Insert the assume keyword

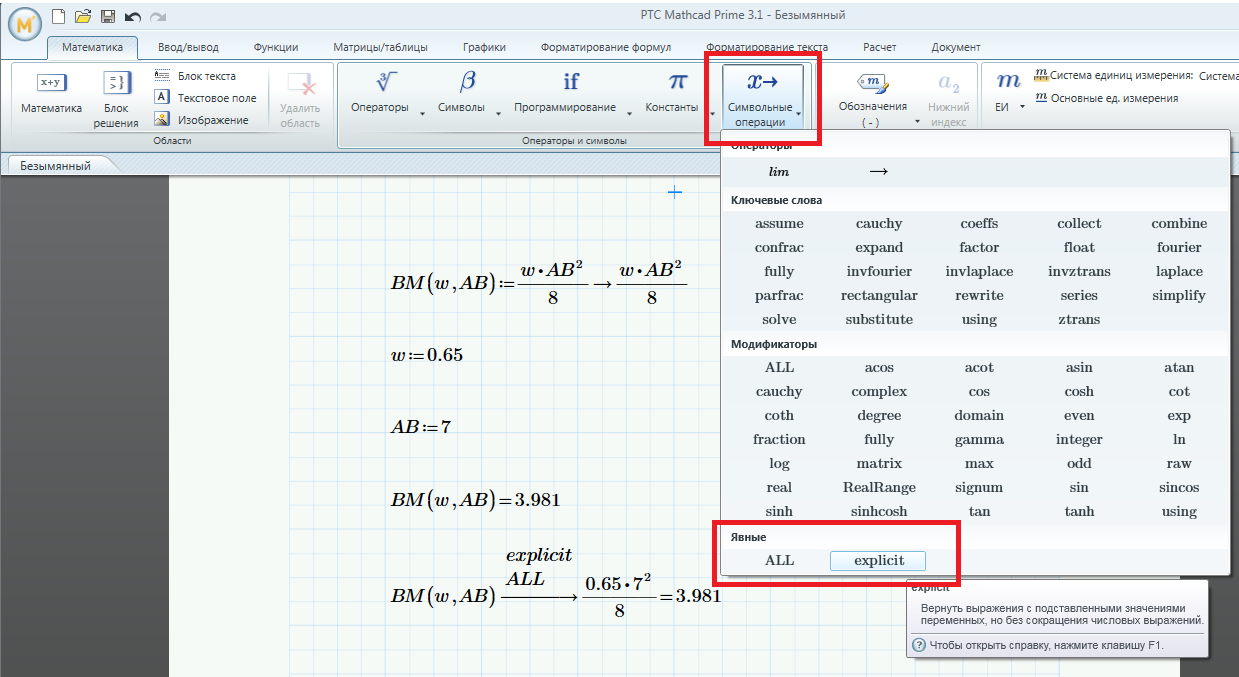point(779,223)
